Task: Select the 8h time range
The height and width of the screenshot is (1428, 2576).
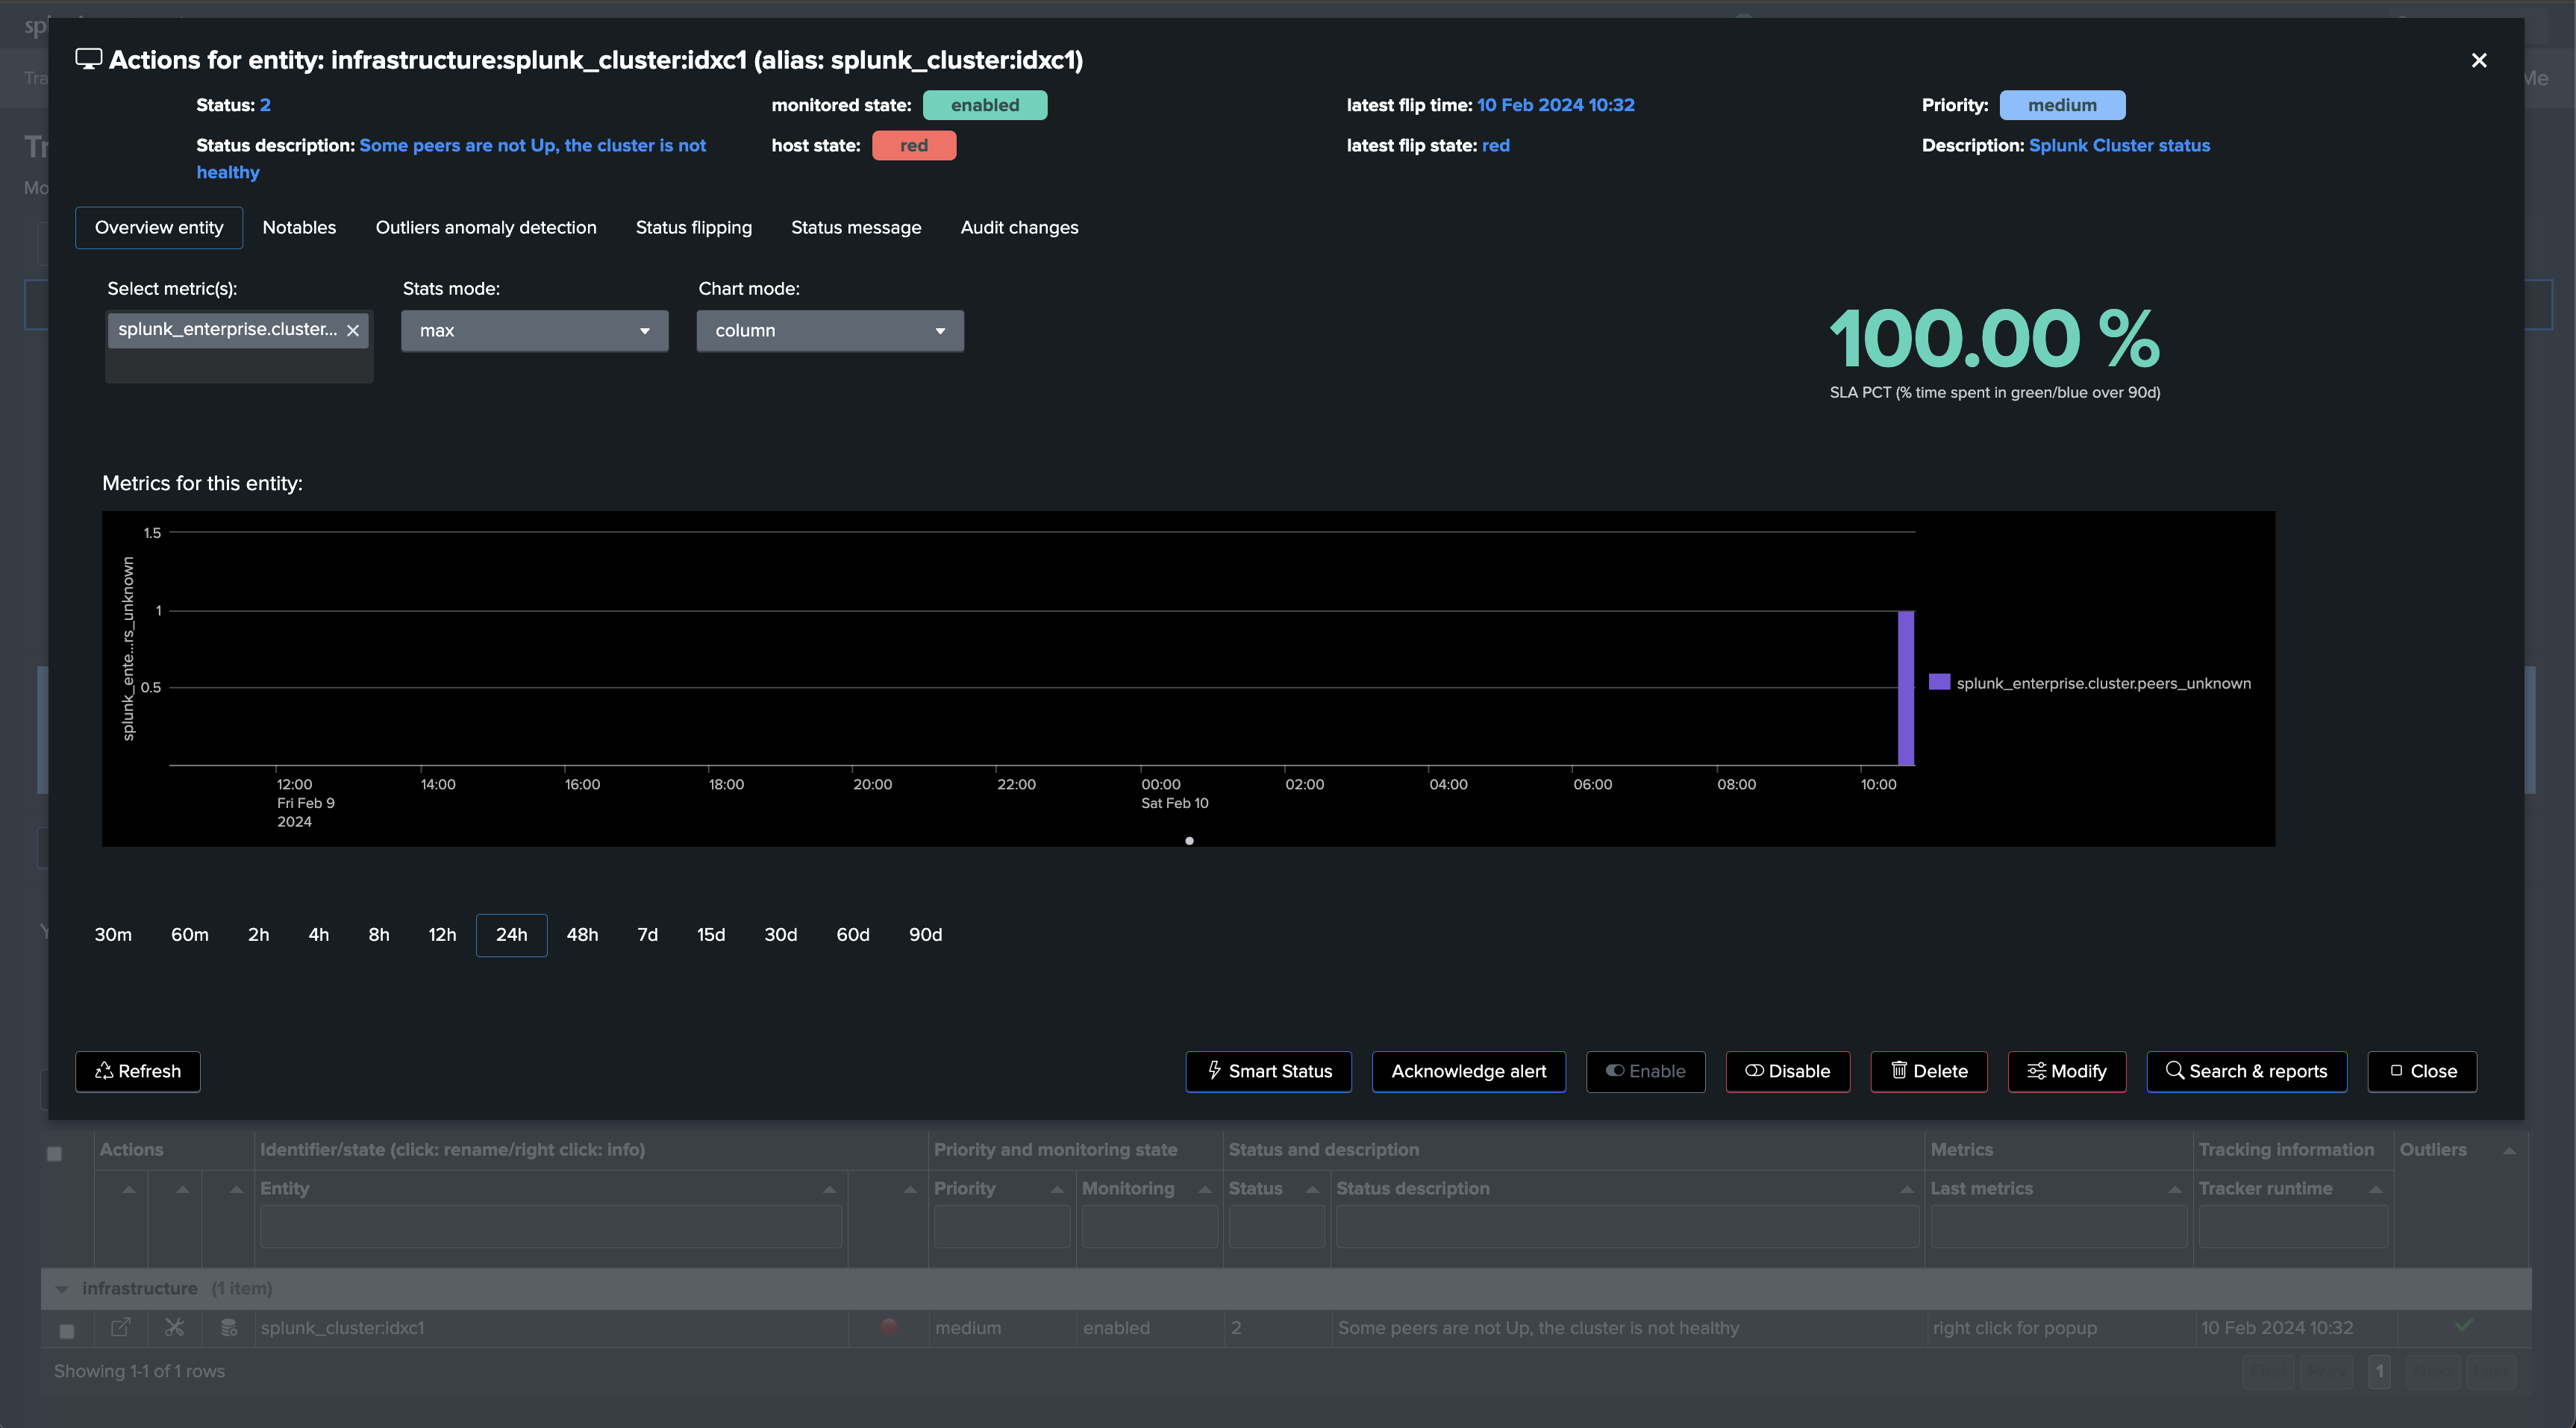Action: [x=379, y=935]
